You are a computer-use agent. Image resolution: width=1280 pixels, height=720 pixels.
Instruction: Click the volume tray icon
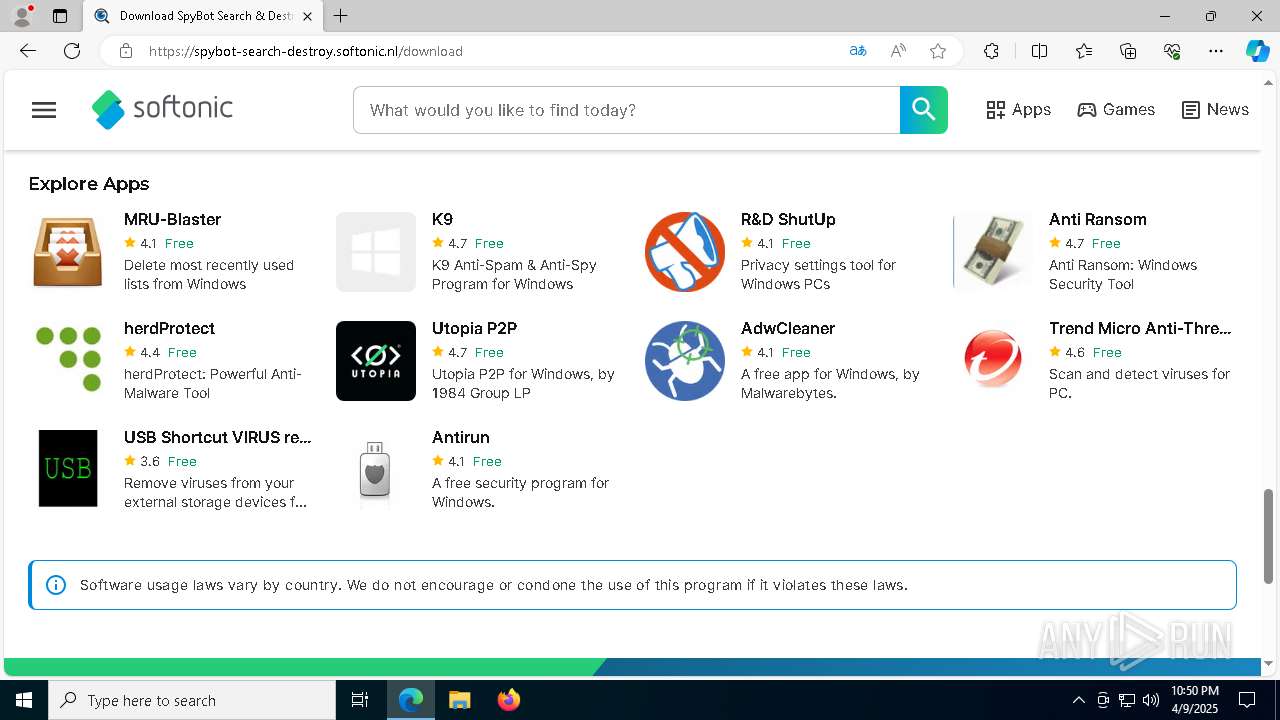click(x=1150, y=700)
